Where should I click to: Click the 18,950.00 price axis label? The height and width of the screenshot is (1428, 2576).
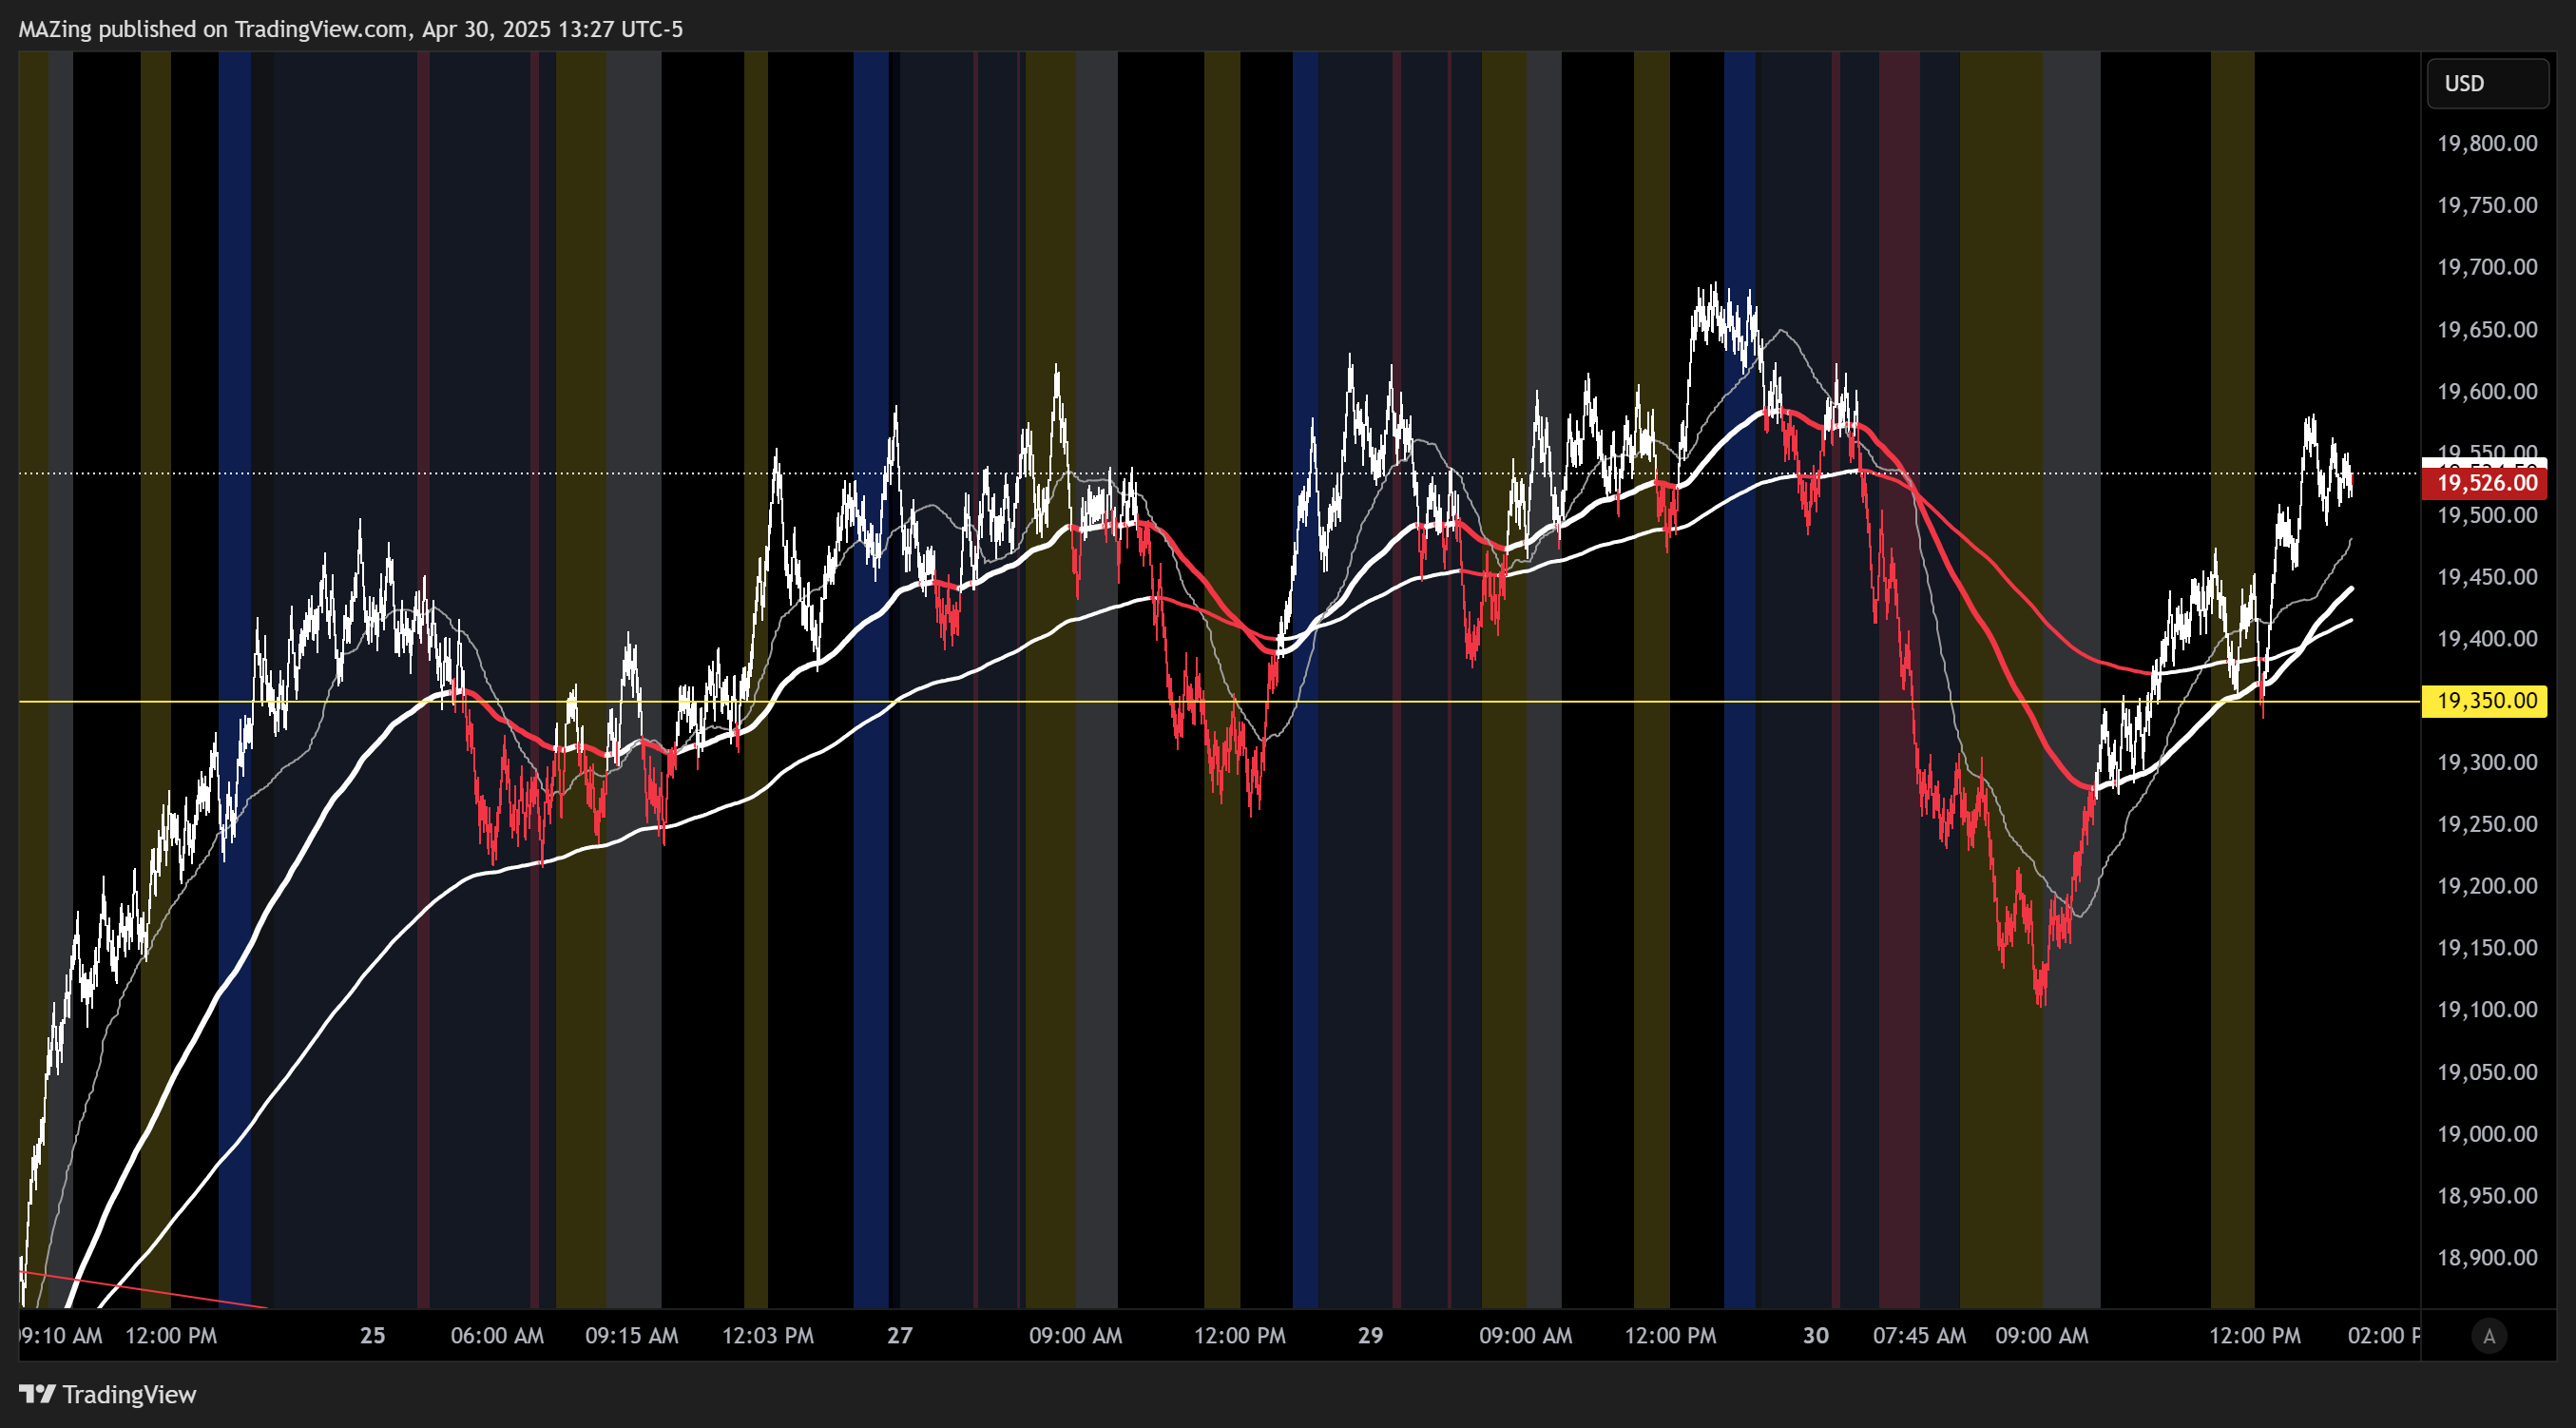tap(2487, 1196)
